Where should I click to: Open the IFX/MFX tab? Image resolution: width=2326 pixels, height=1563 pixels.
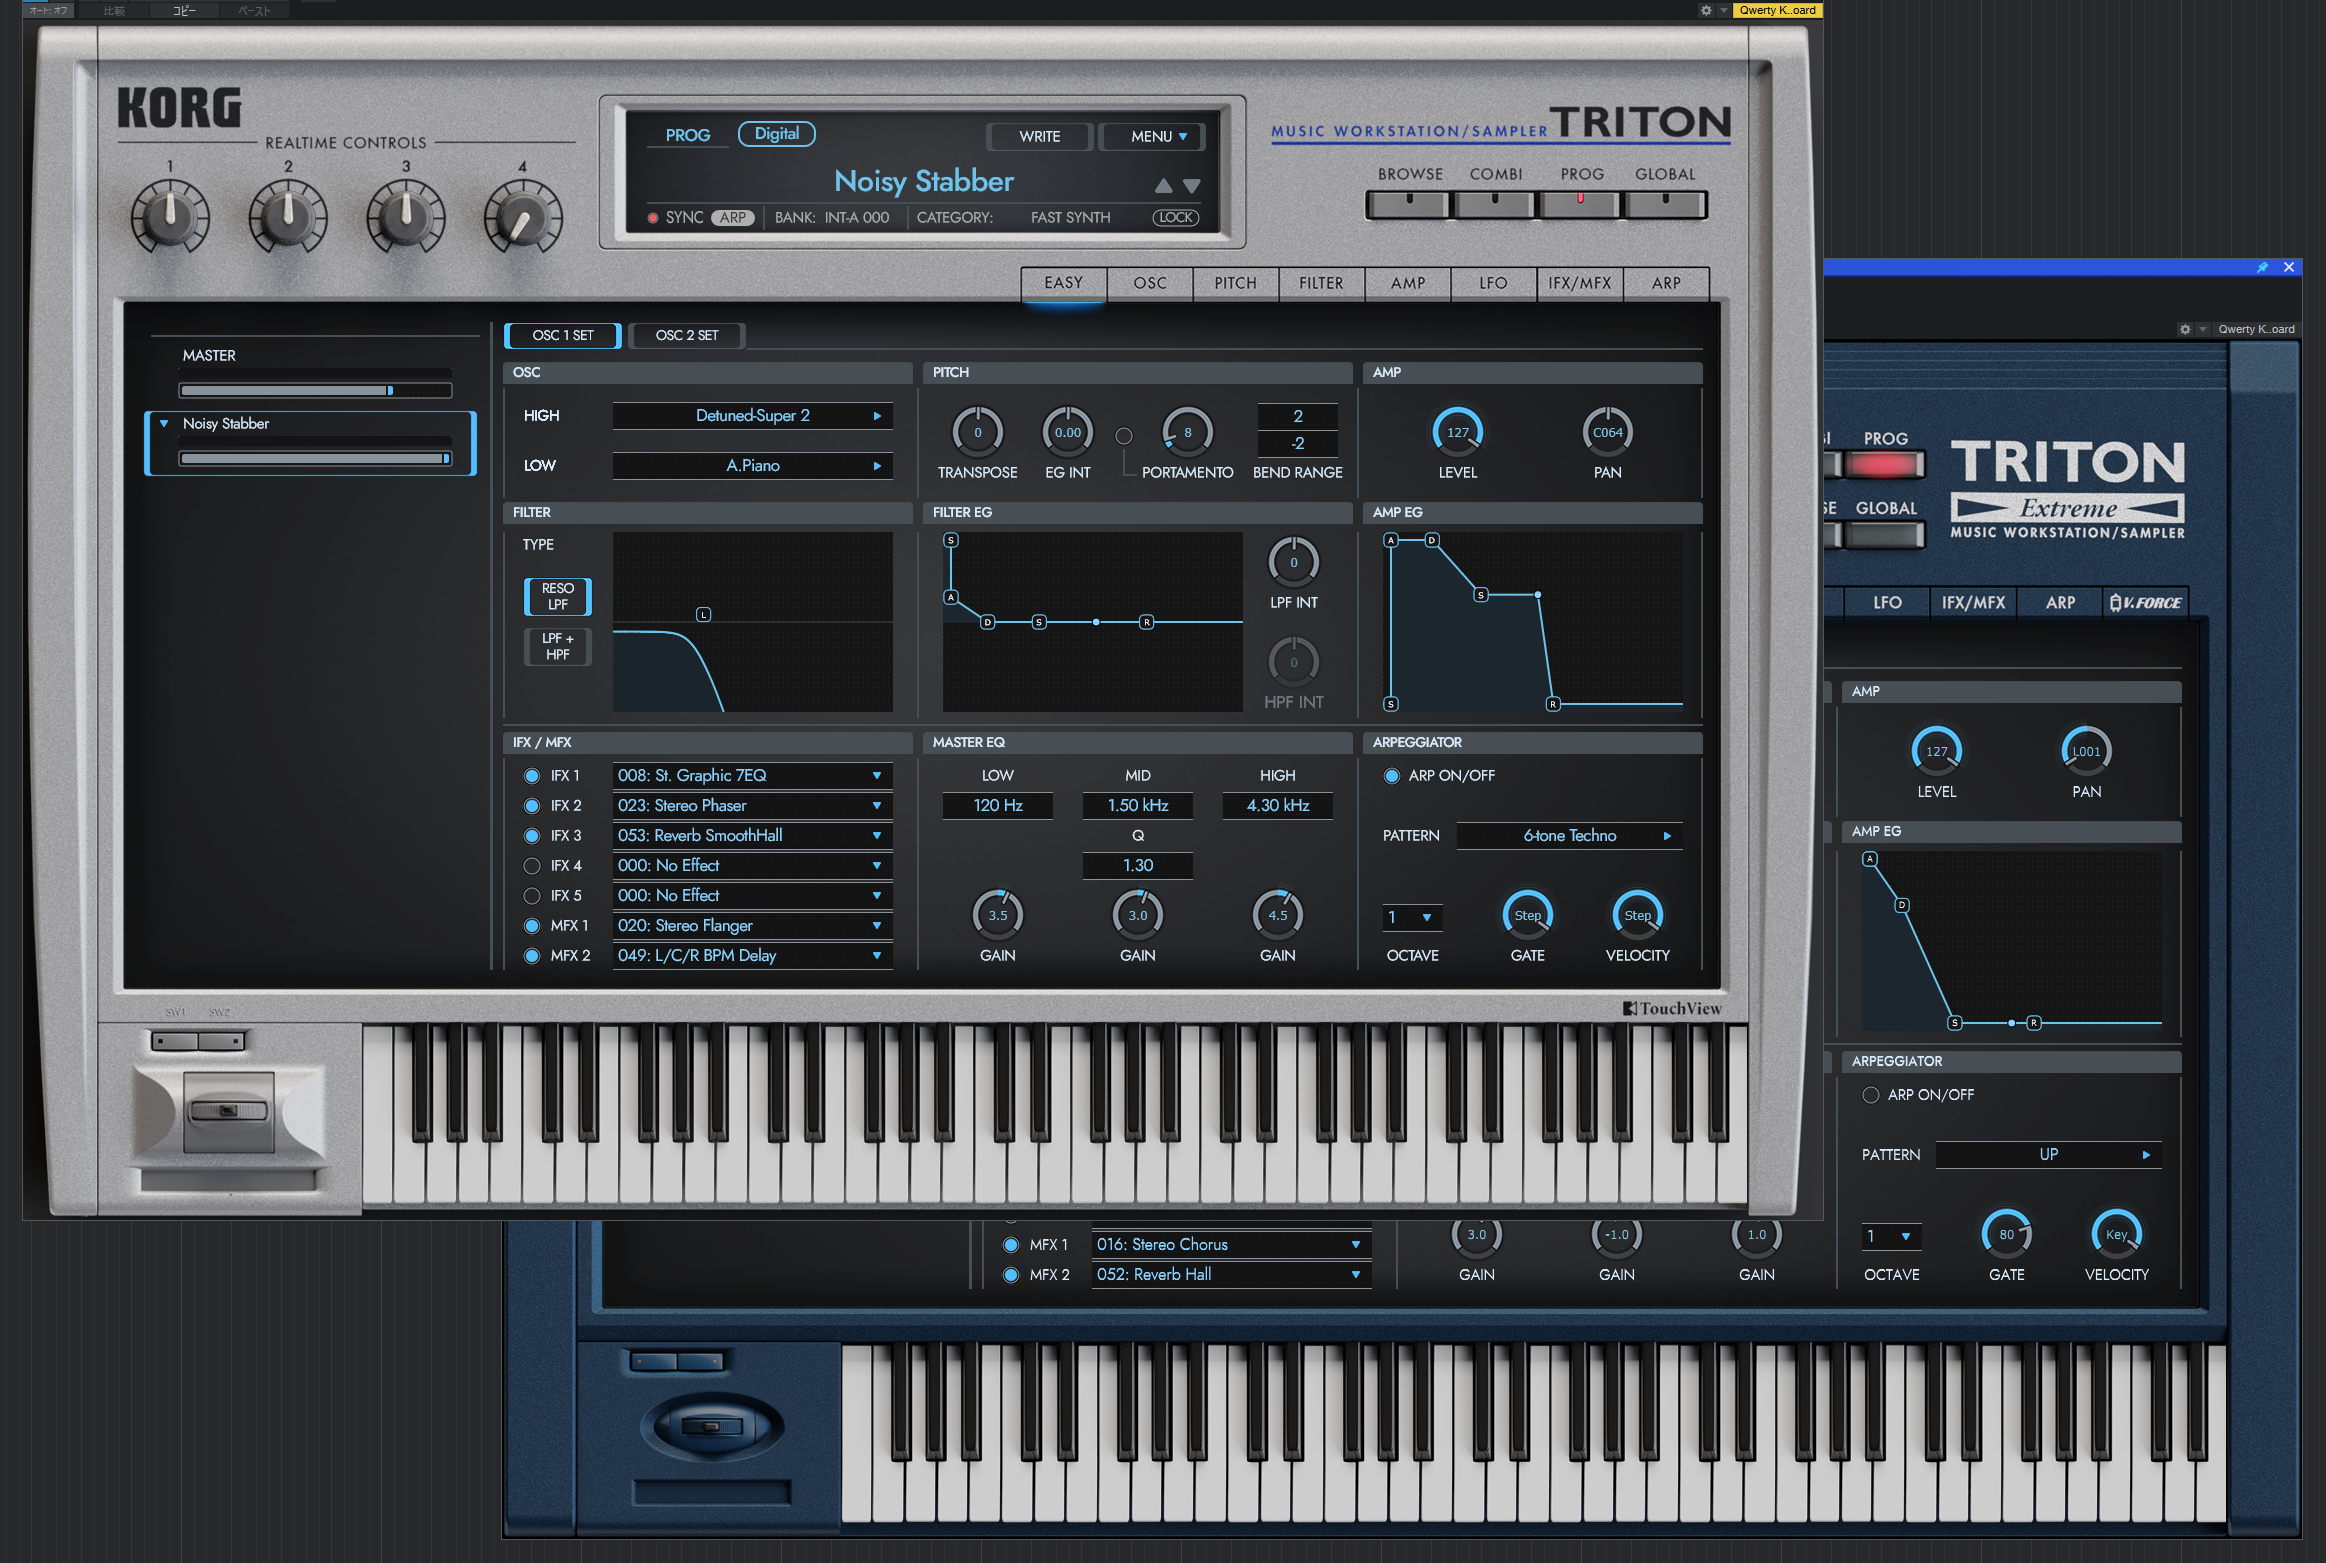click(x=1579, y=284)
